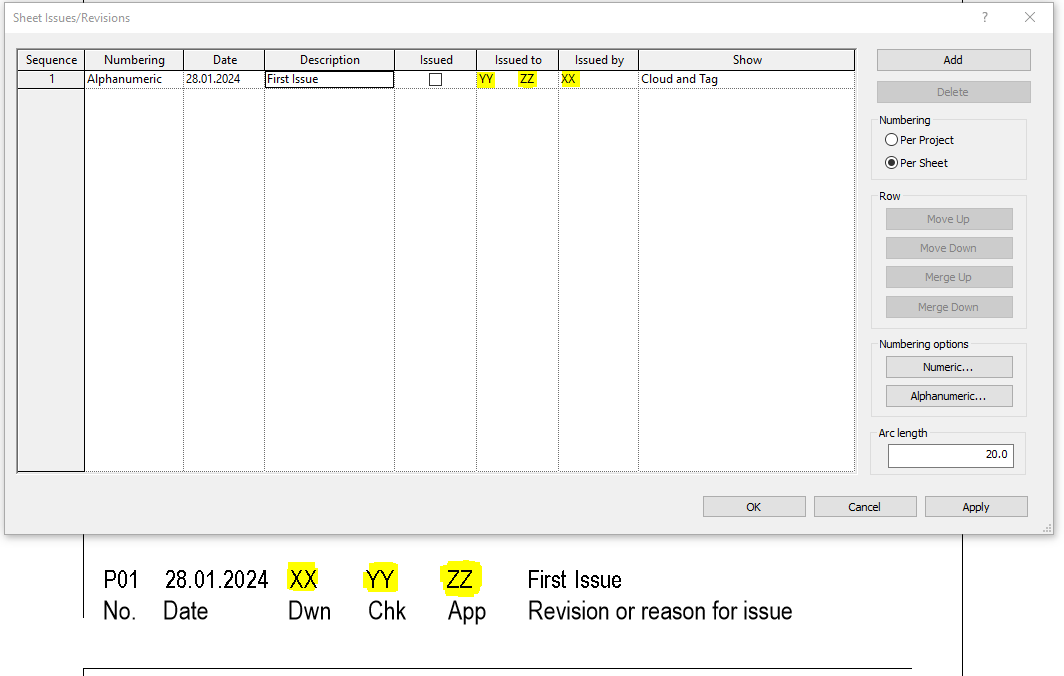Image resolution: width=1064 pixels, height=676 pixels.
Task: Open Alphanumeric numbering options
Action: tap(948, 395)
